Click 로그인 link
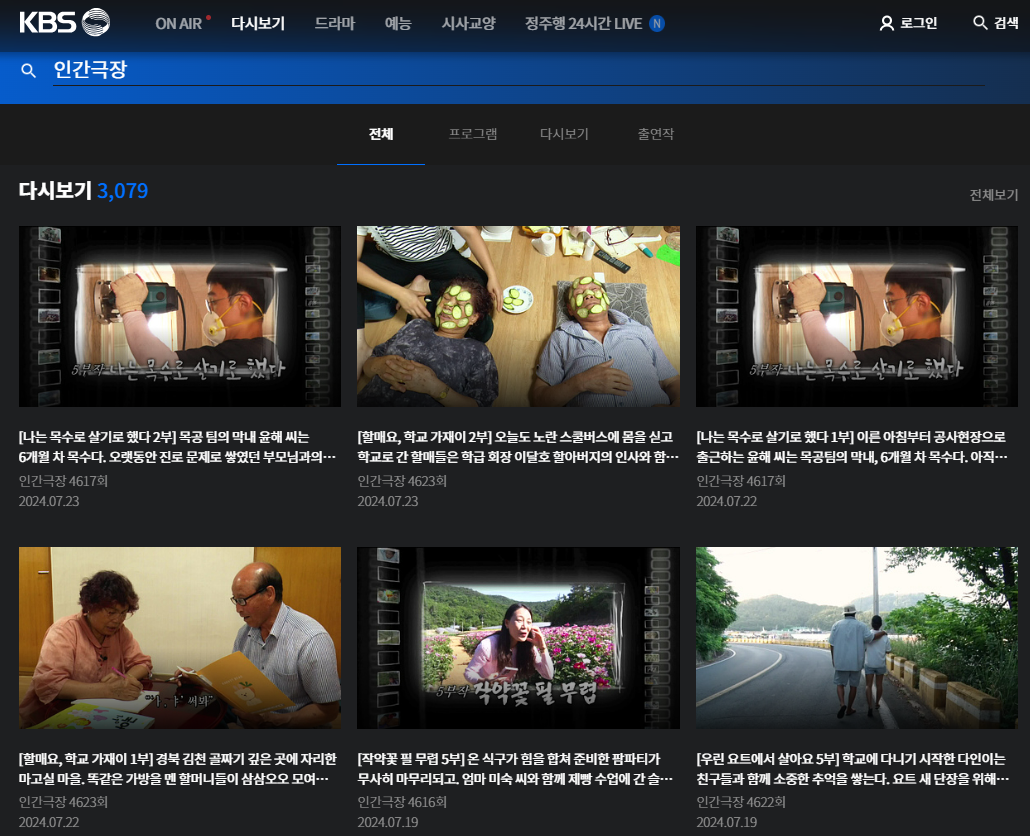Image resolution: width=1030 pixels, height=836 pixels. [918, 23]
